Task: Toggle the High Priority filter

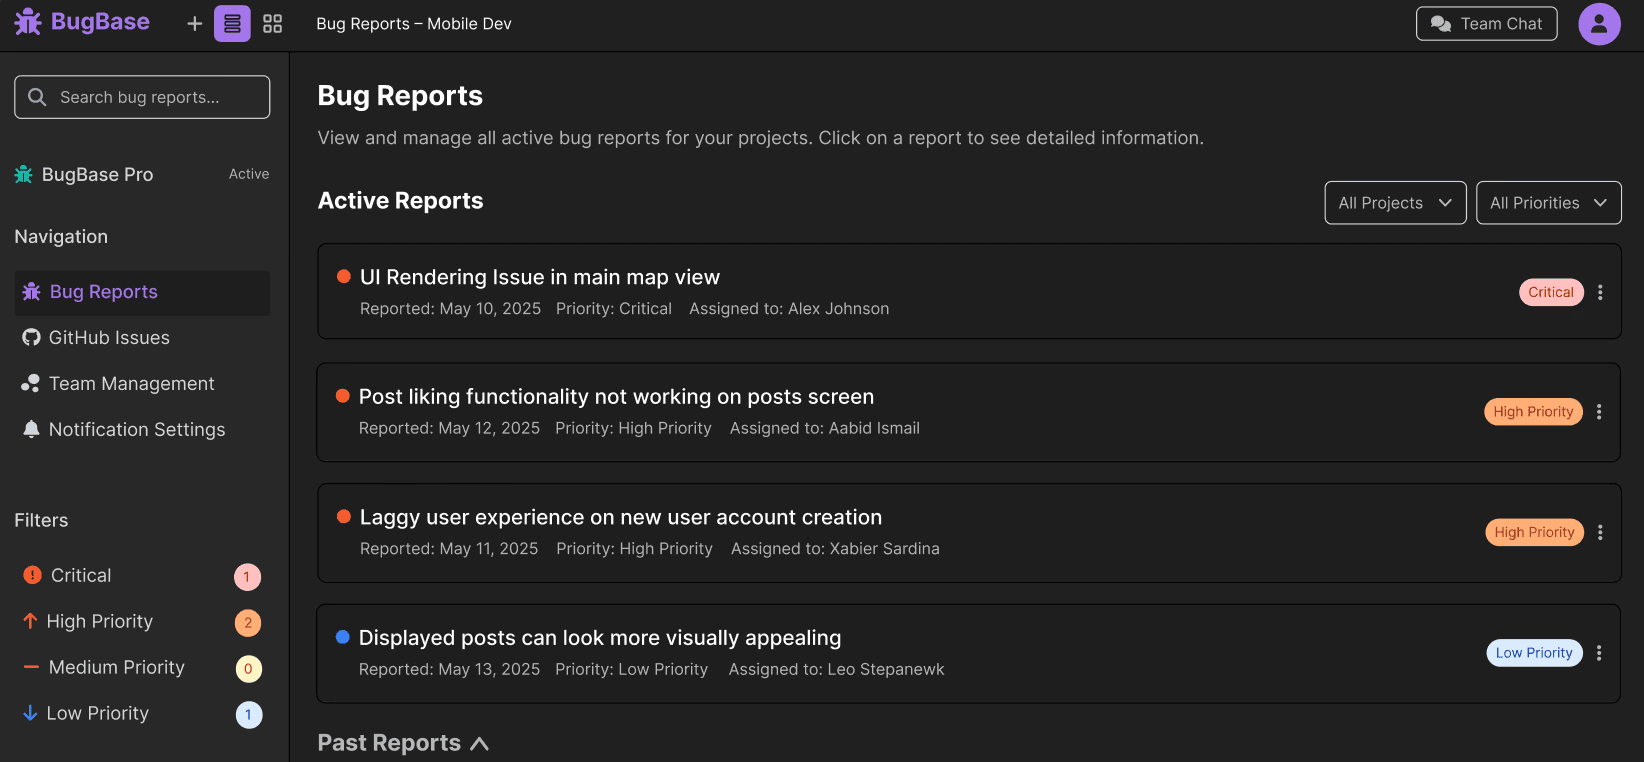Action: 142,622
